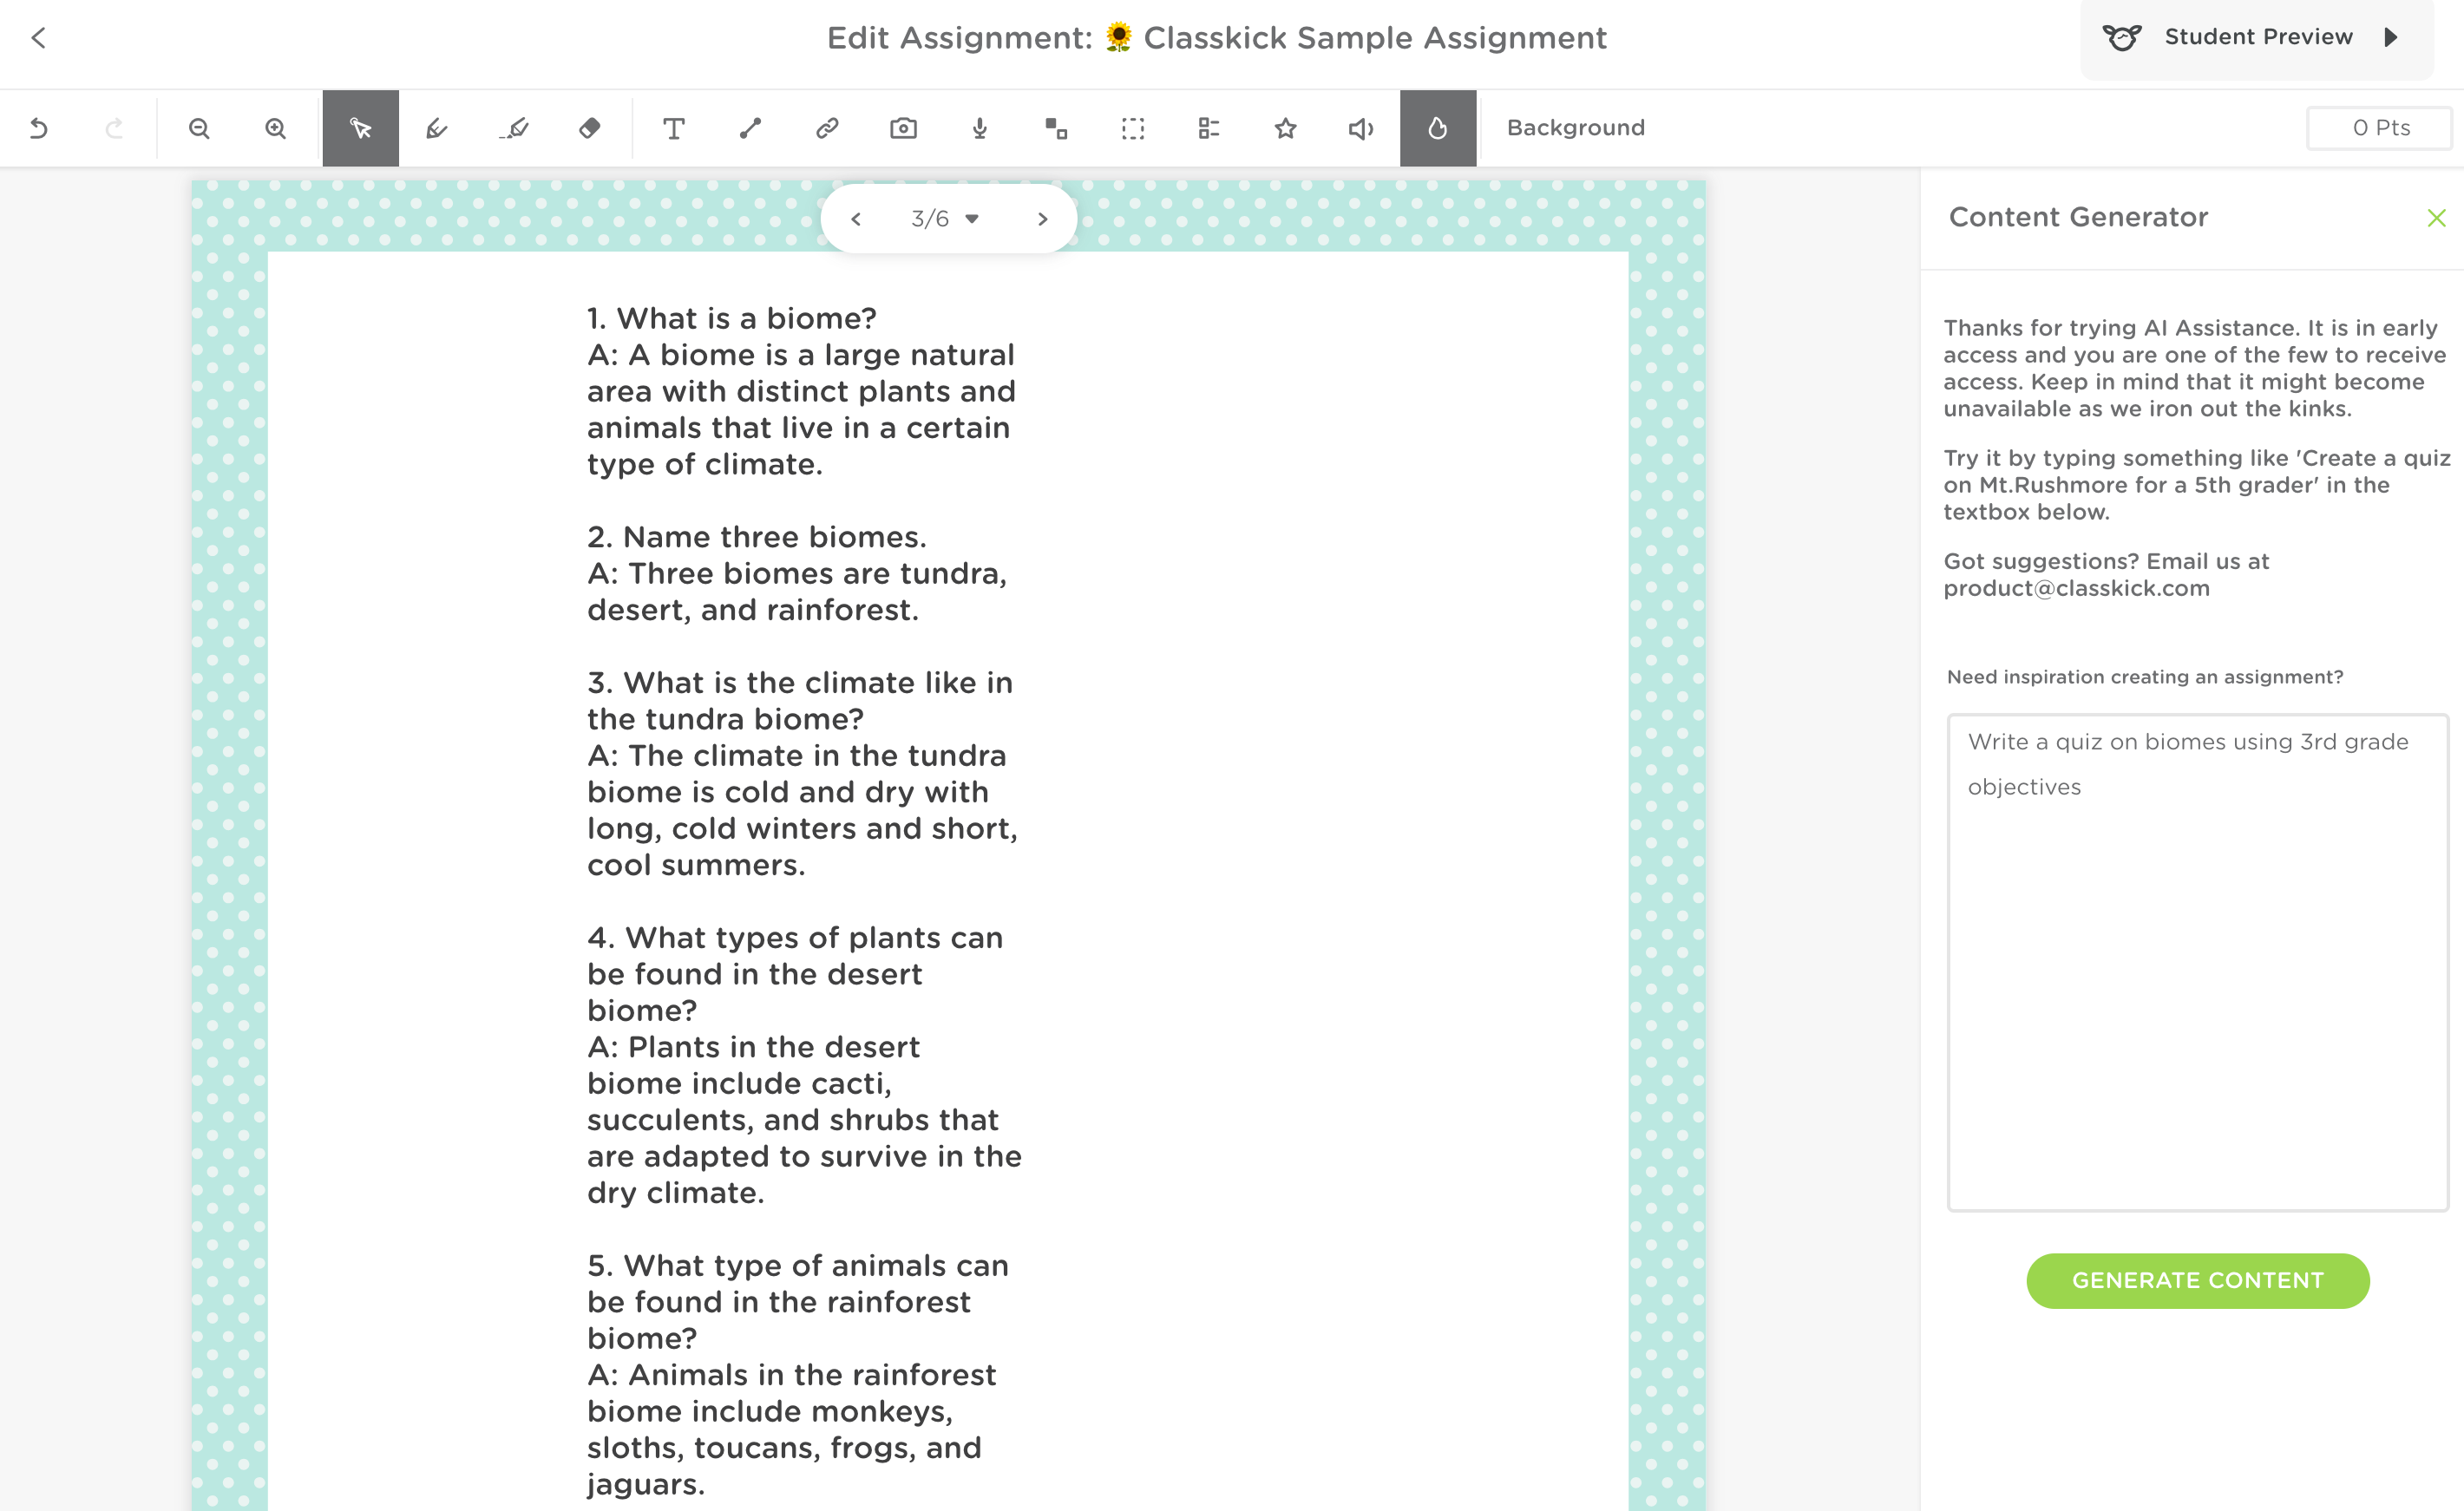Open the Add Link tool
2464x1511 pixels.
pyautogui.click(x=826, y=128)
